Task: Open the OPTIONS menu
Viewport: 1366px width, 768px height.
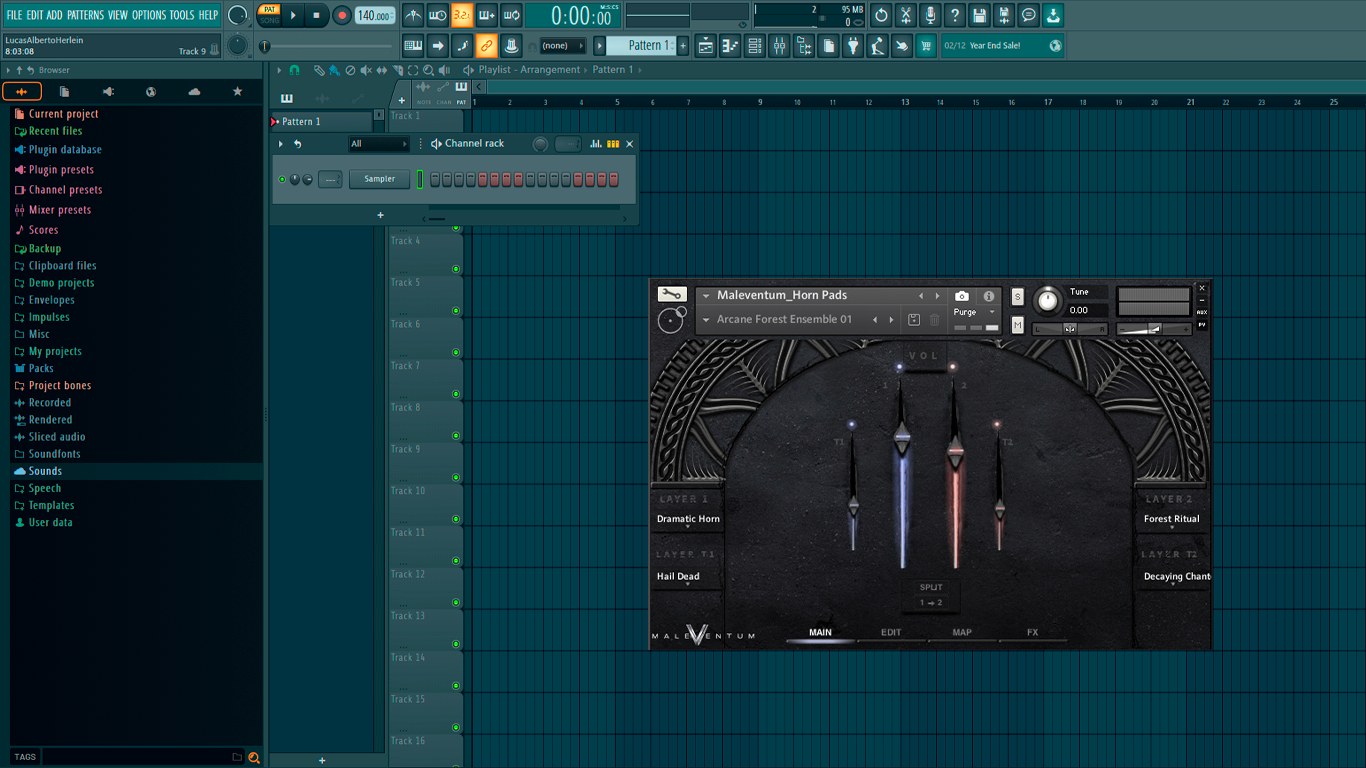Action: 149,15
